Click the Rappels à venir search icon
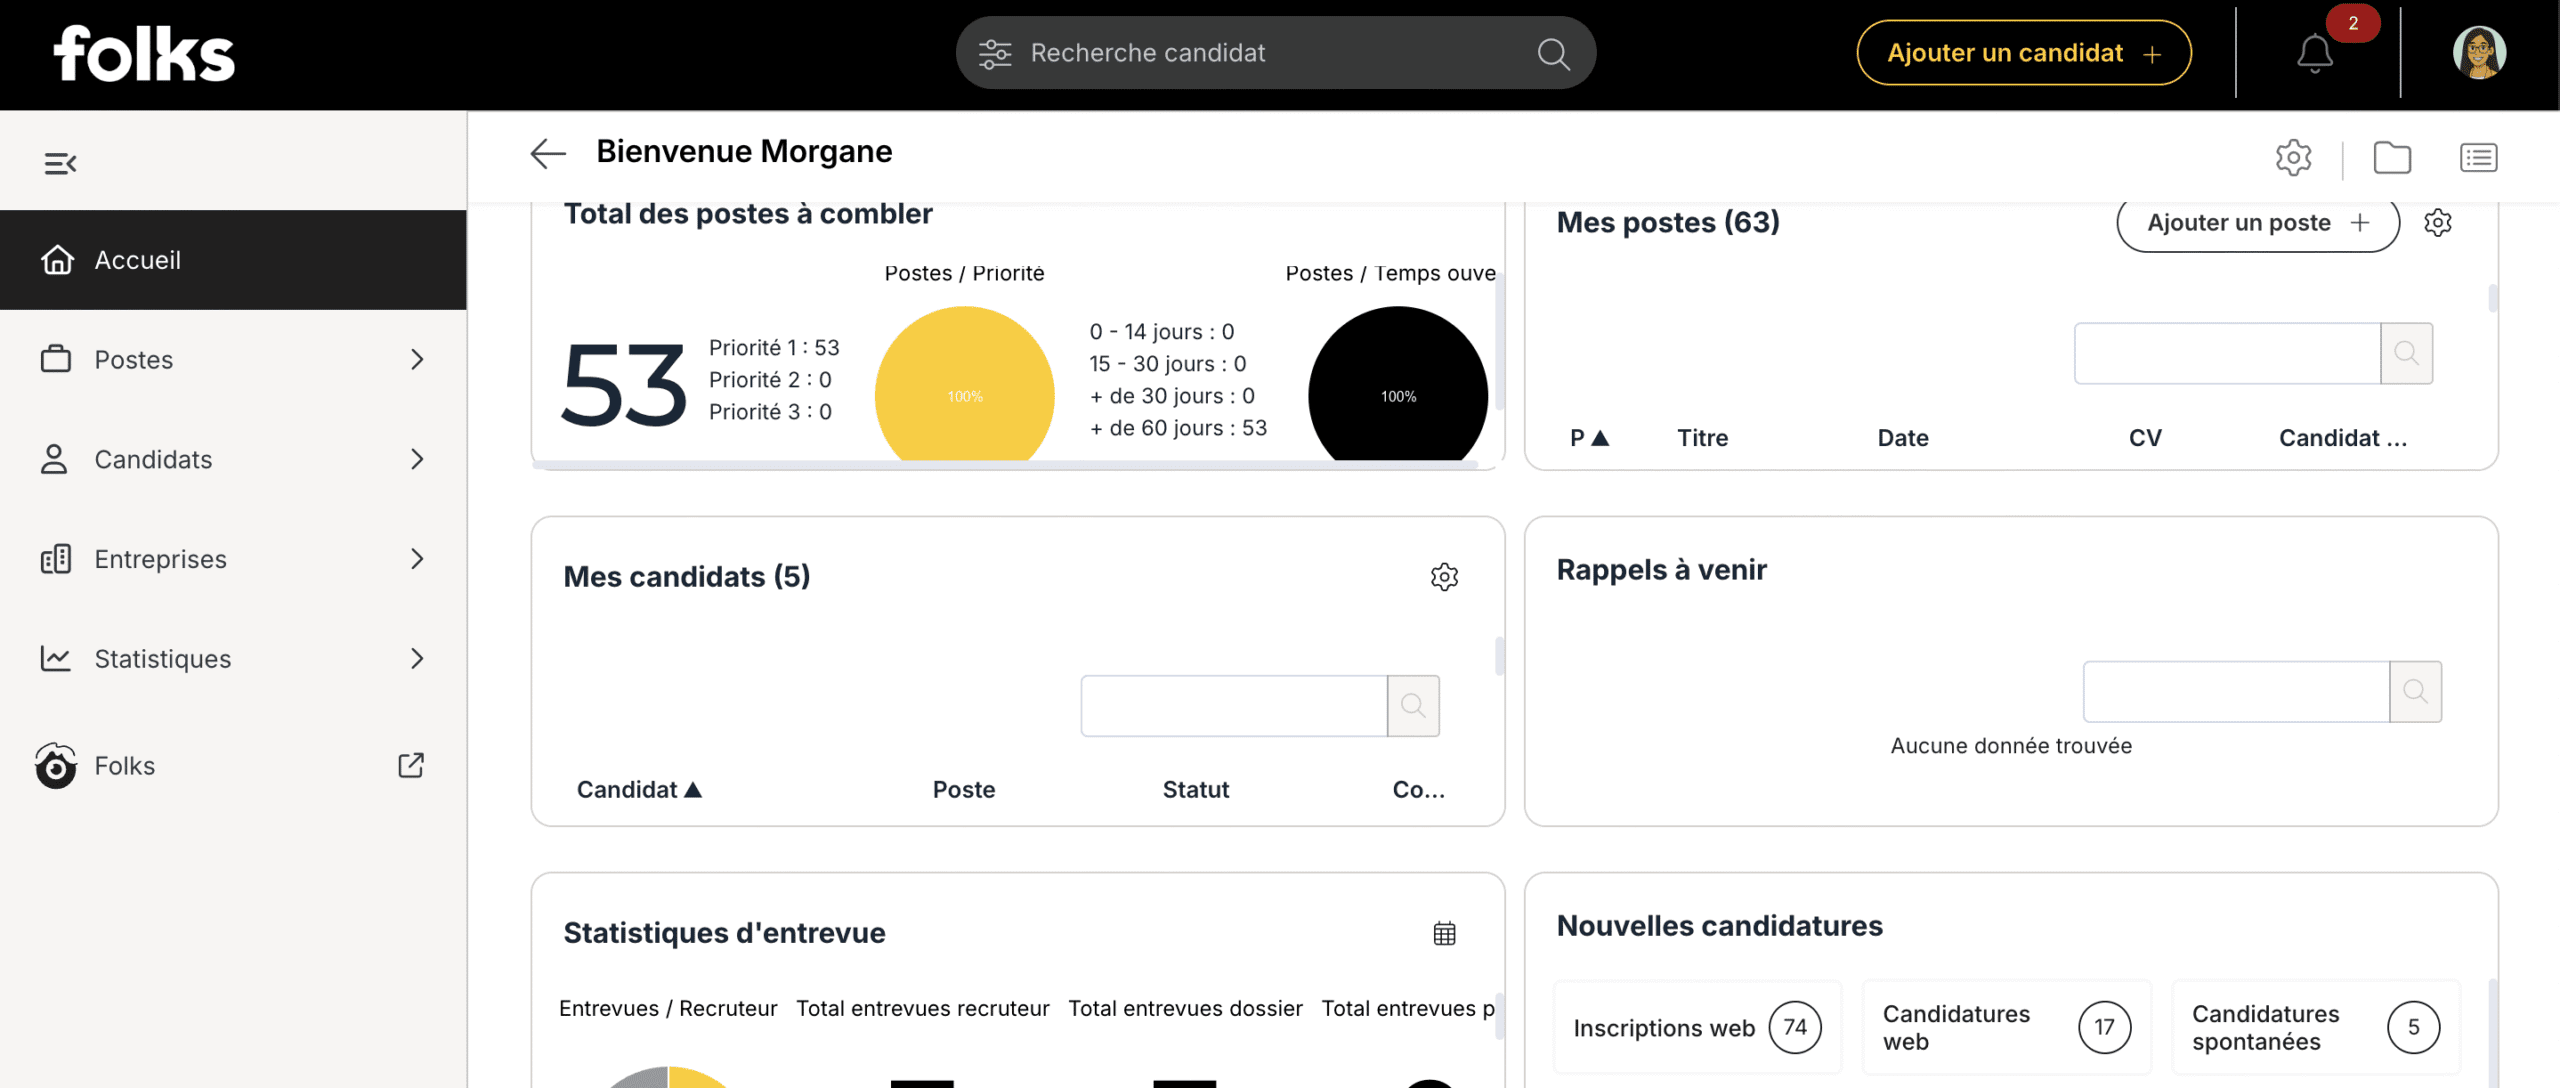This screenshot has height=1088, width=2560. 2415,691
